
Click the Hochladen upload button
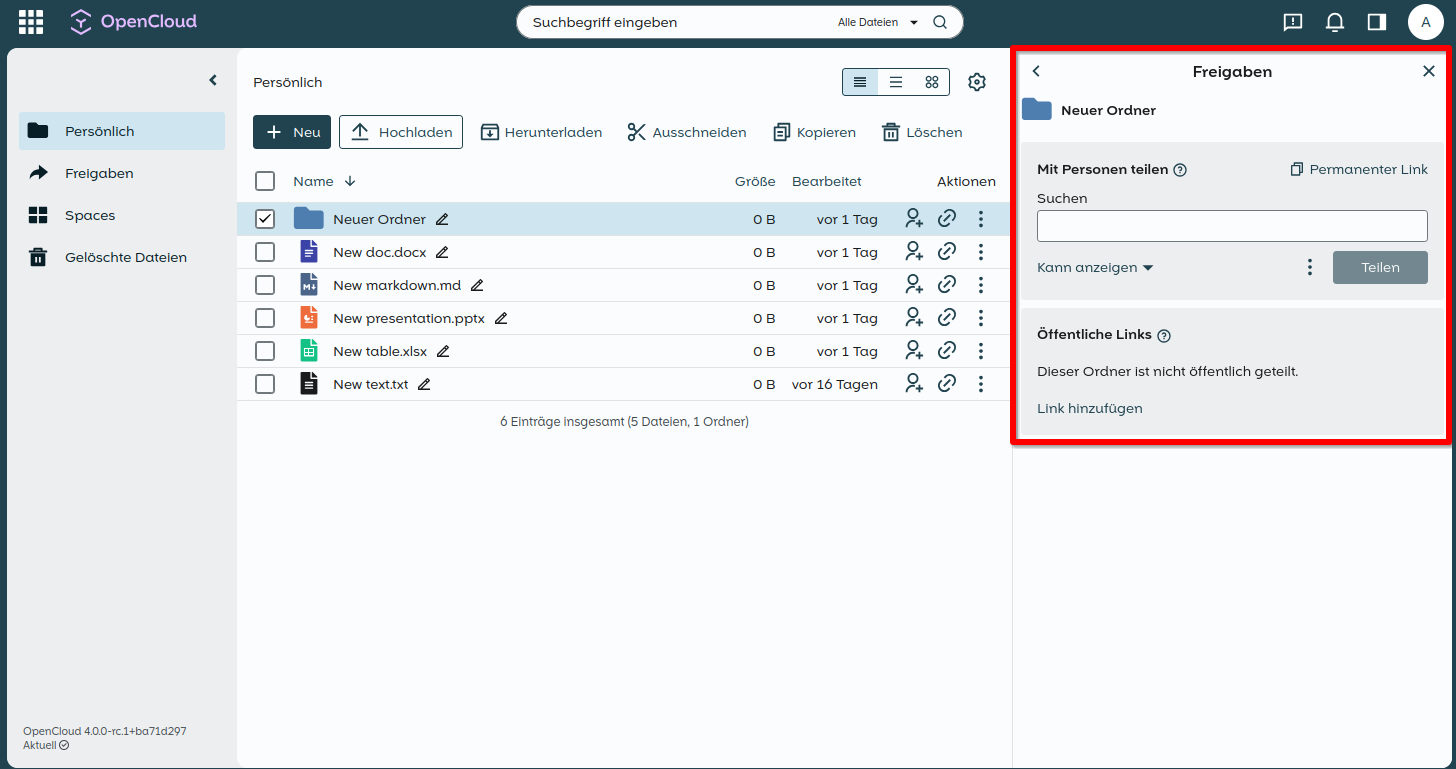pos(401,132)
